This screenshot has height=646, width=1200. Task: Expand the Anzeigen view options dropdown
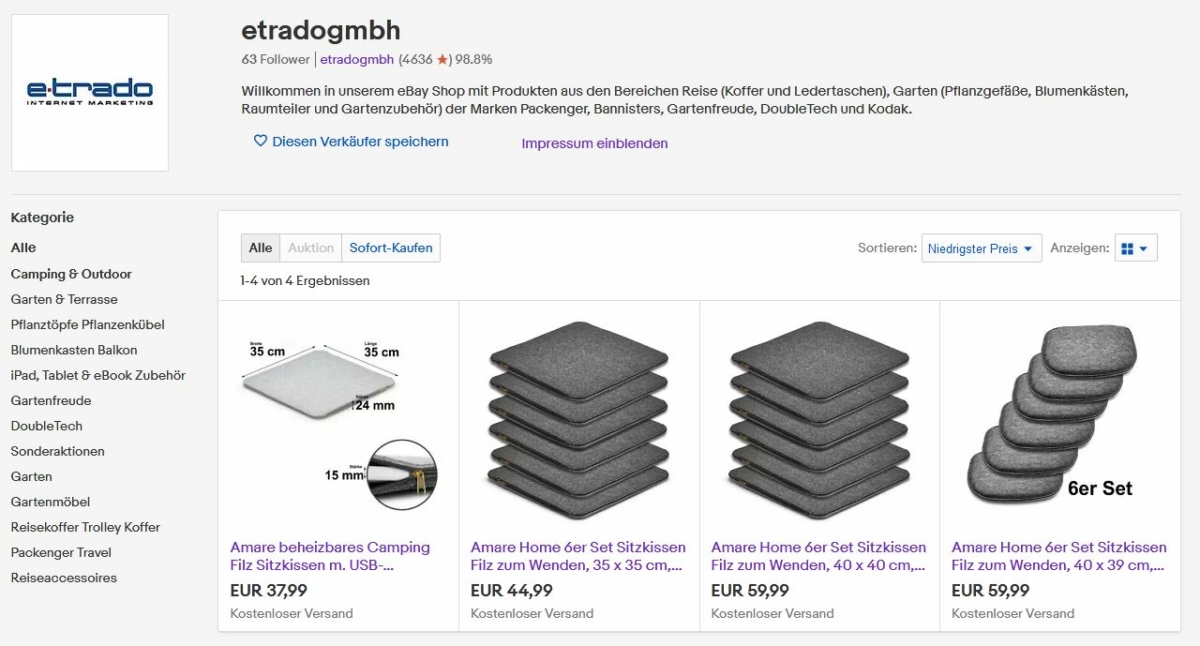[x=1136, y=248]
